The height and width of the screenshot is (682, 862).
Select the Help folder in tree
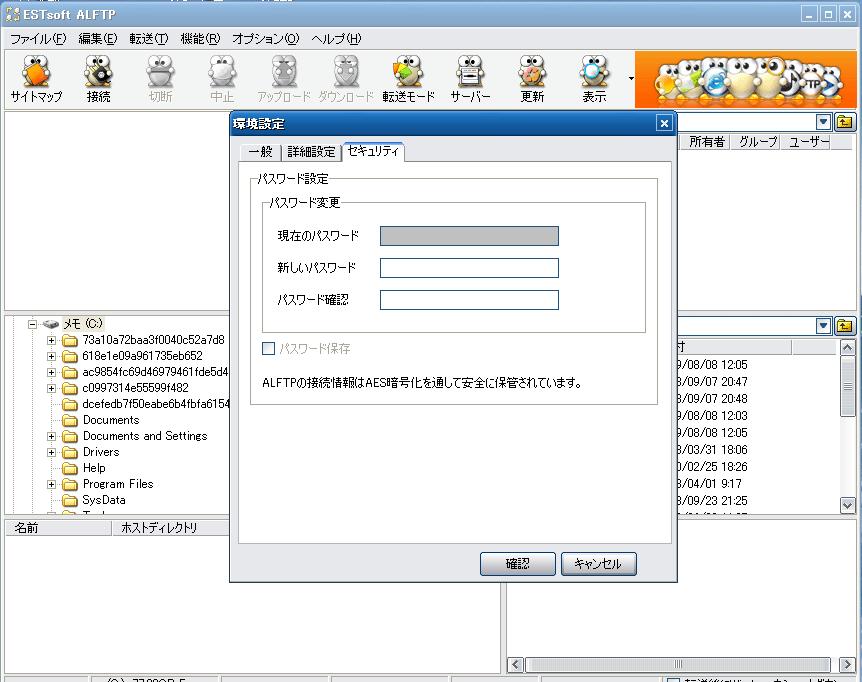point(94,468)
